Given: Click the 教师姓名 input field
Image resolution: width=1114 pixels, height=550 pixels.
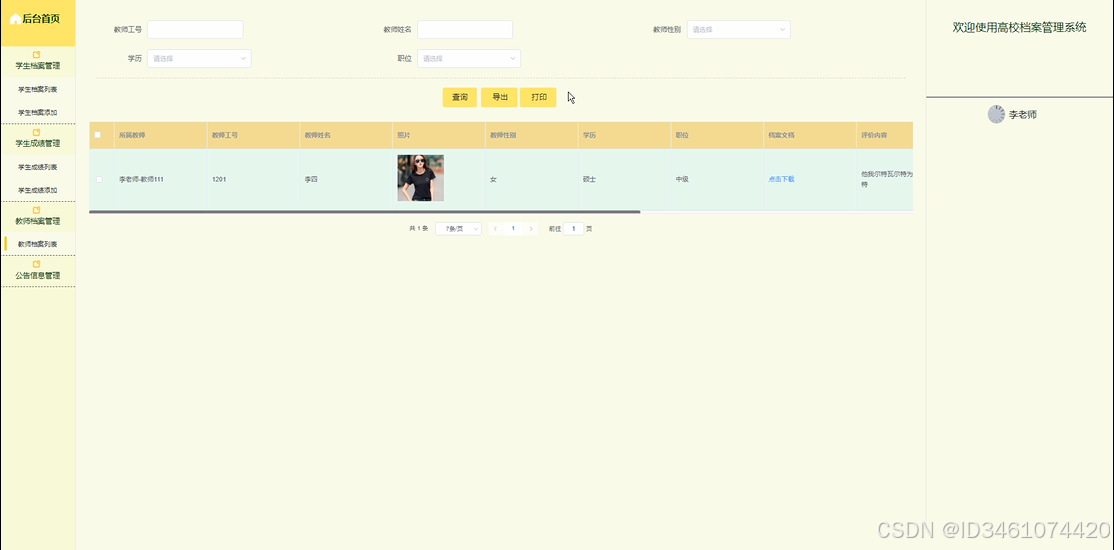Looking at the screenshot, I should (465, 29).
